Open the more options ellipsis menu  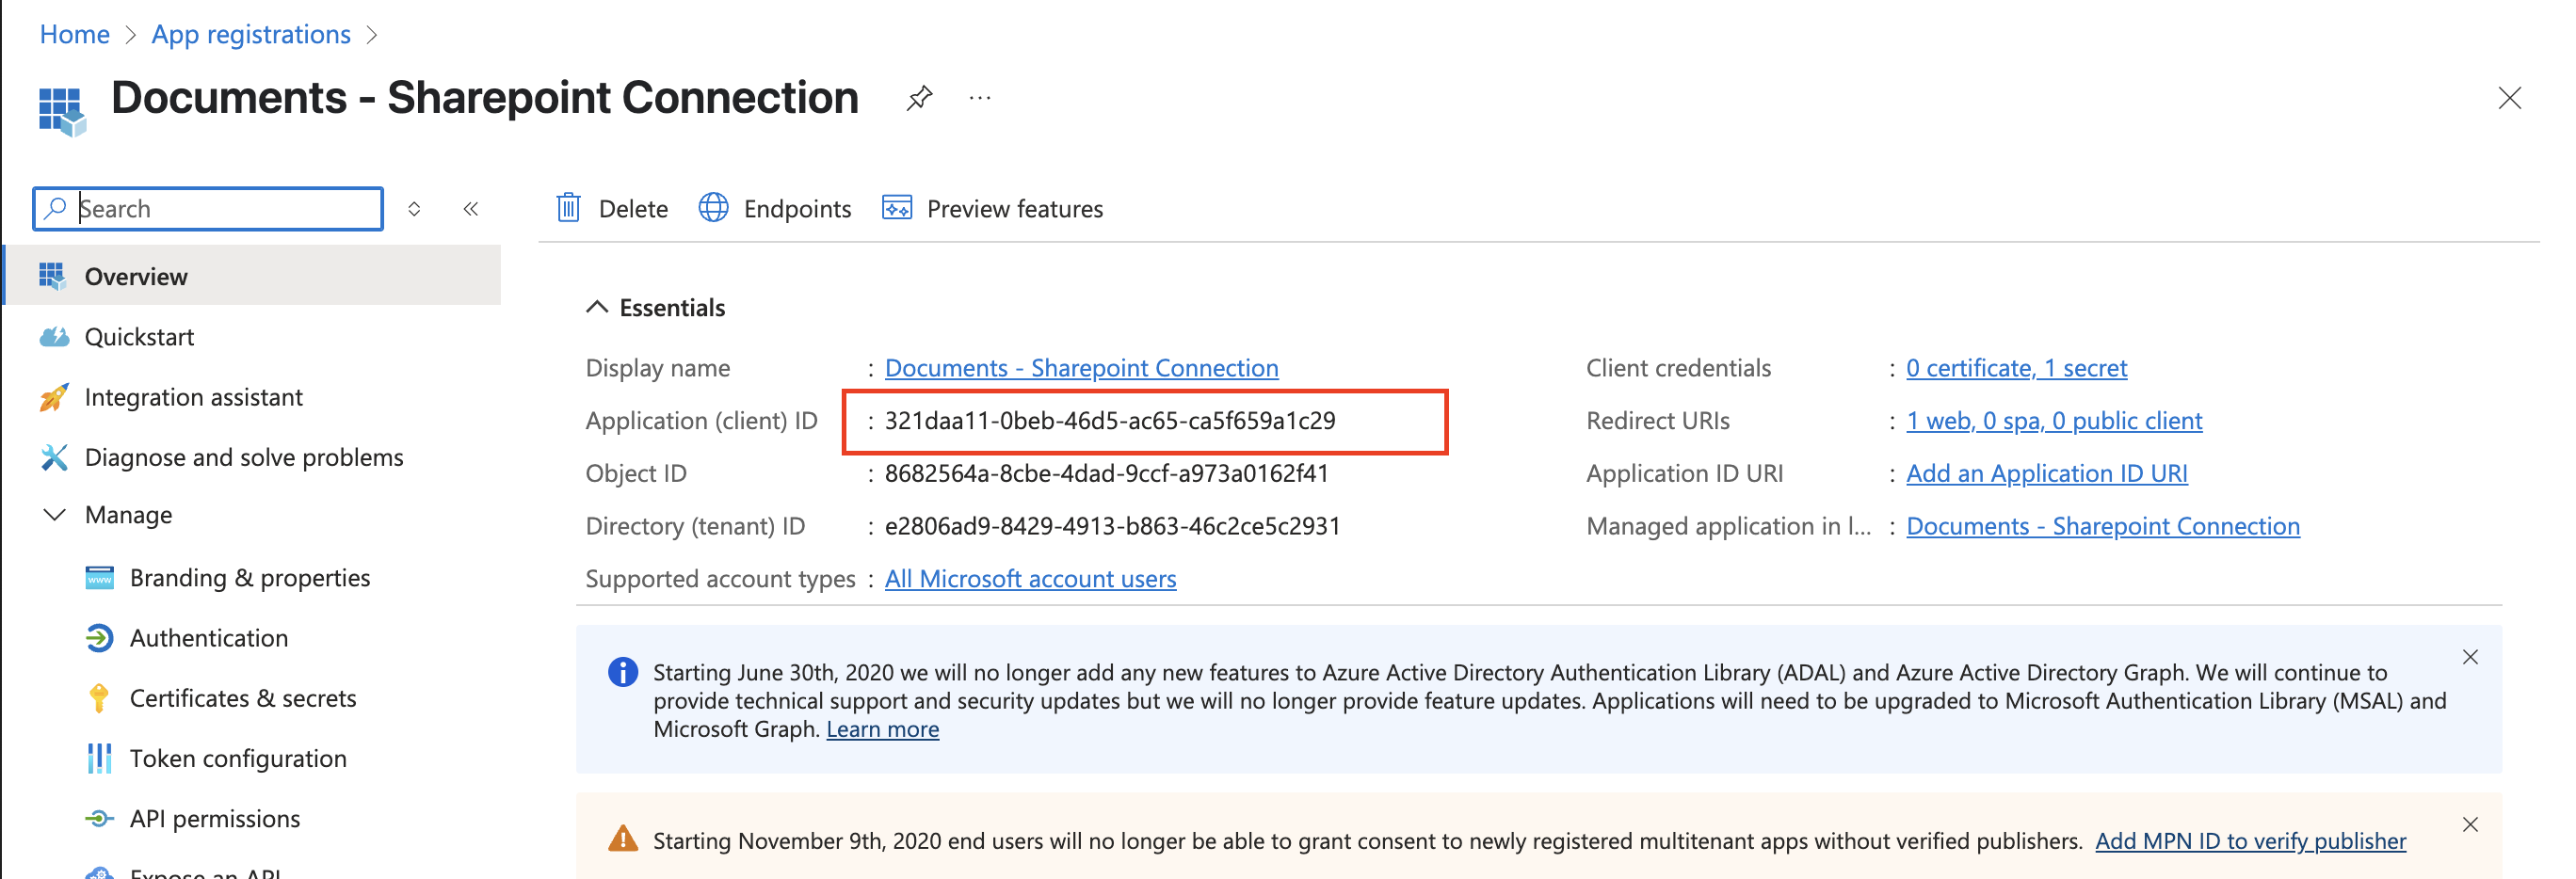point(979,98)
